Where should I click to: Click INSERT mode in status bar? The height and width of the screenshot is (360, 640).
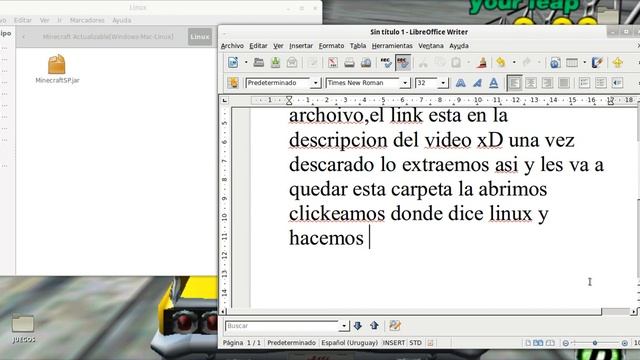tap(393, 343)
